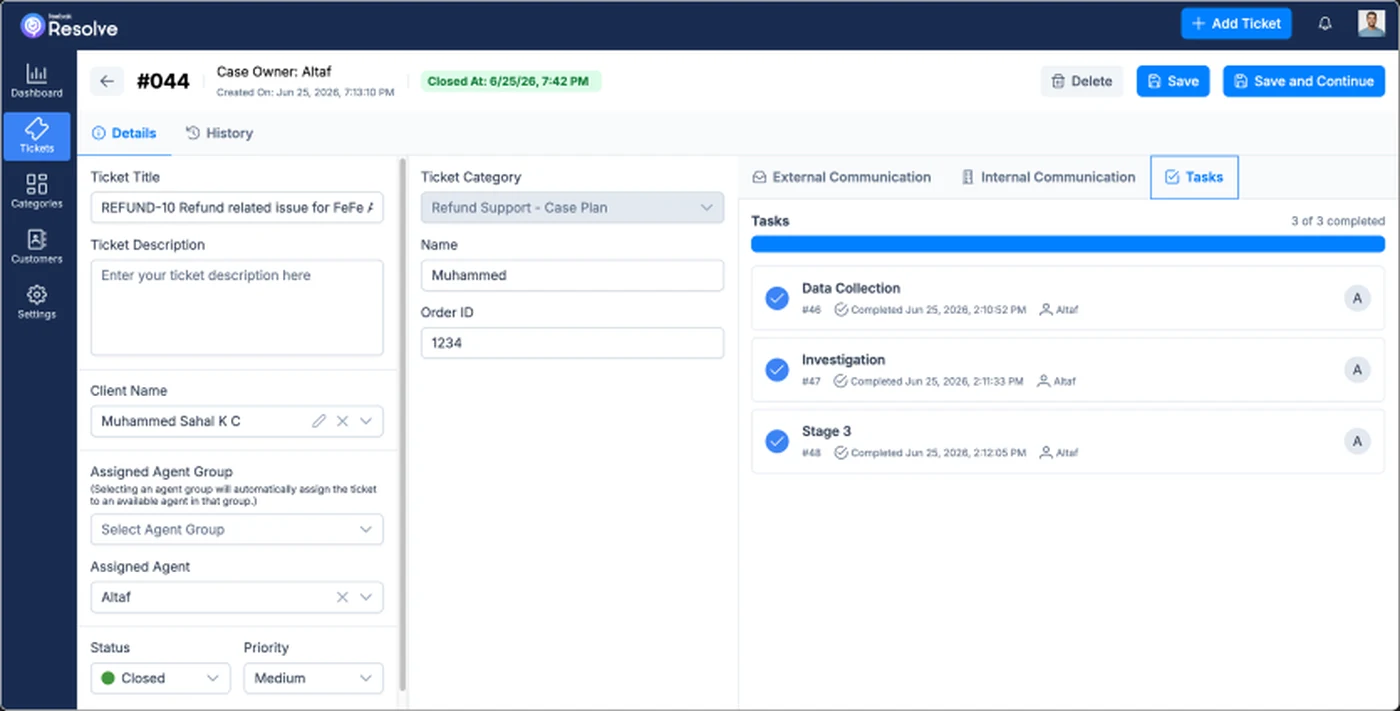Click the Closed At status badge
1400x711 pixels.
click(510, 81)
